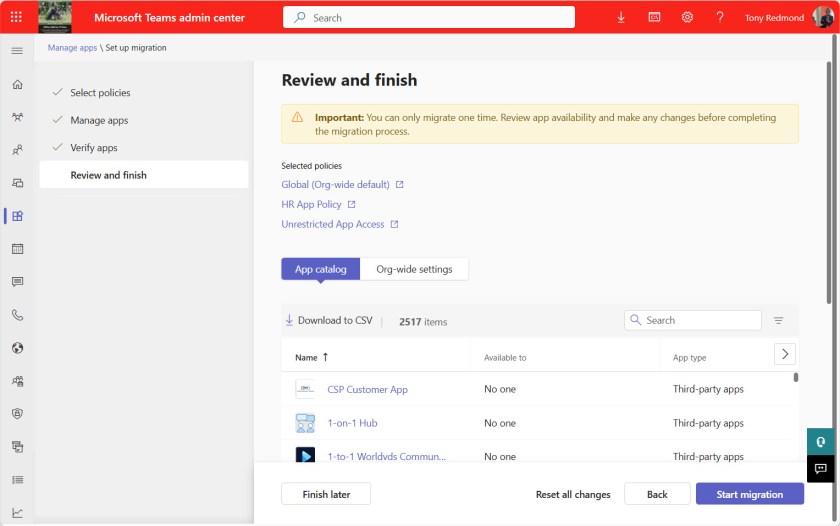Image resolution: width=840 pixels, height=526 pixels.
Task: Open Locations globe icon in sidebar
Action: 17,348
